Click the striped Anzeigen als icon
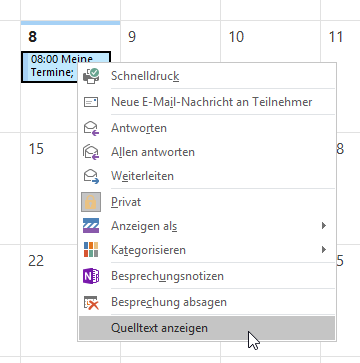The image size is (360, 363). coord(91,226)
